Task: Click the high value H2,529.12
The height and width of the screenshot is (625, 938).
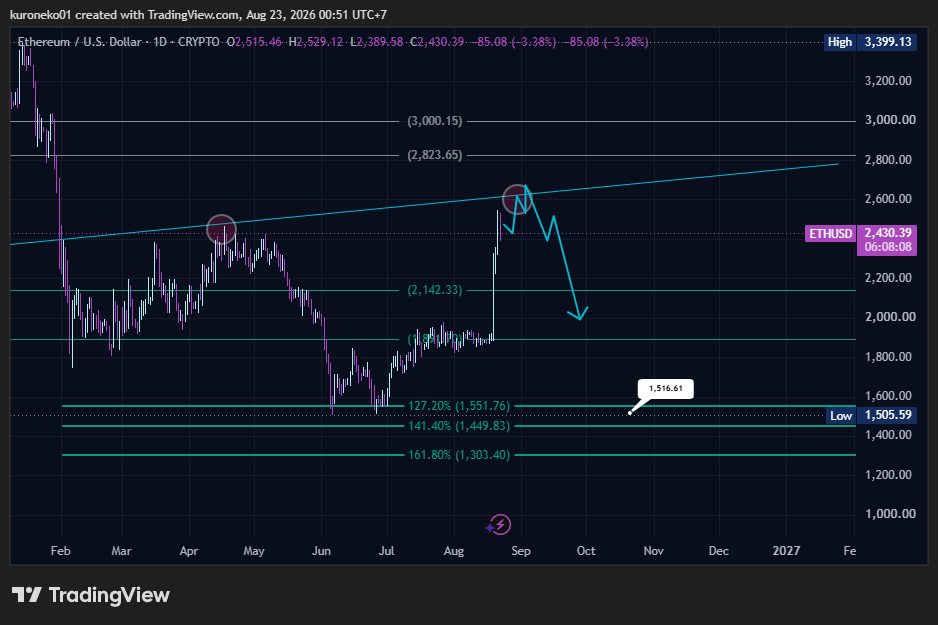Action: tap(316, 42)
